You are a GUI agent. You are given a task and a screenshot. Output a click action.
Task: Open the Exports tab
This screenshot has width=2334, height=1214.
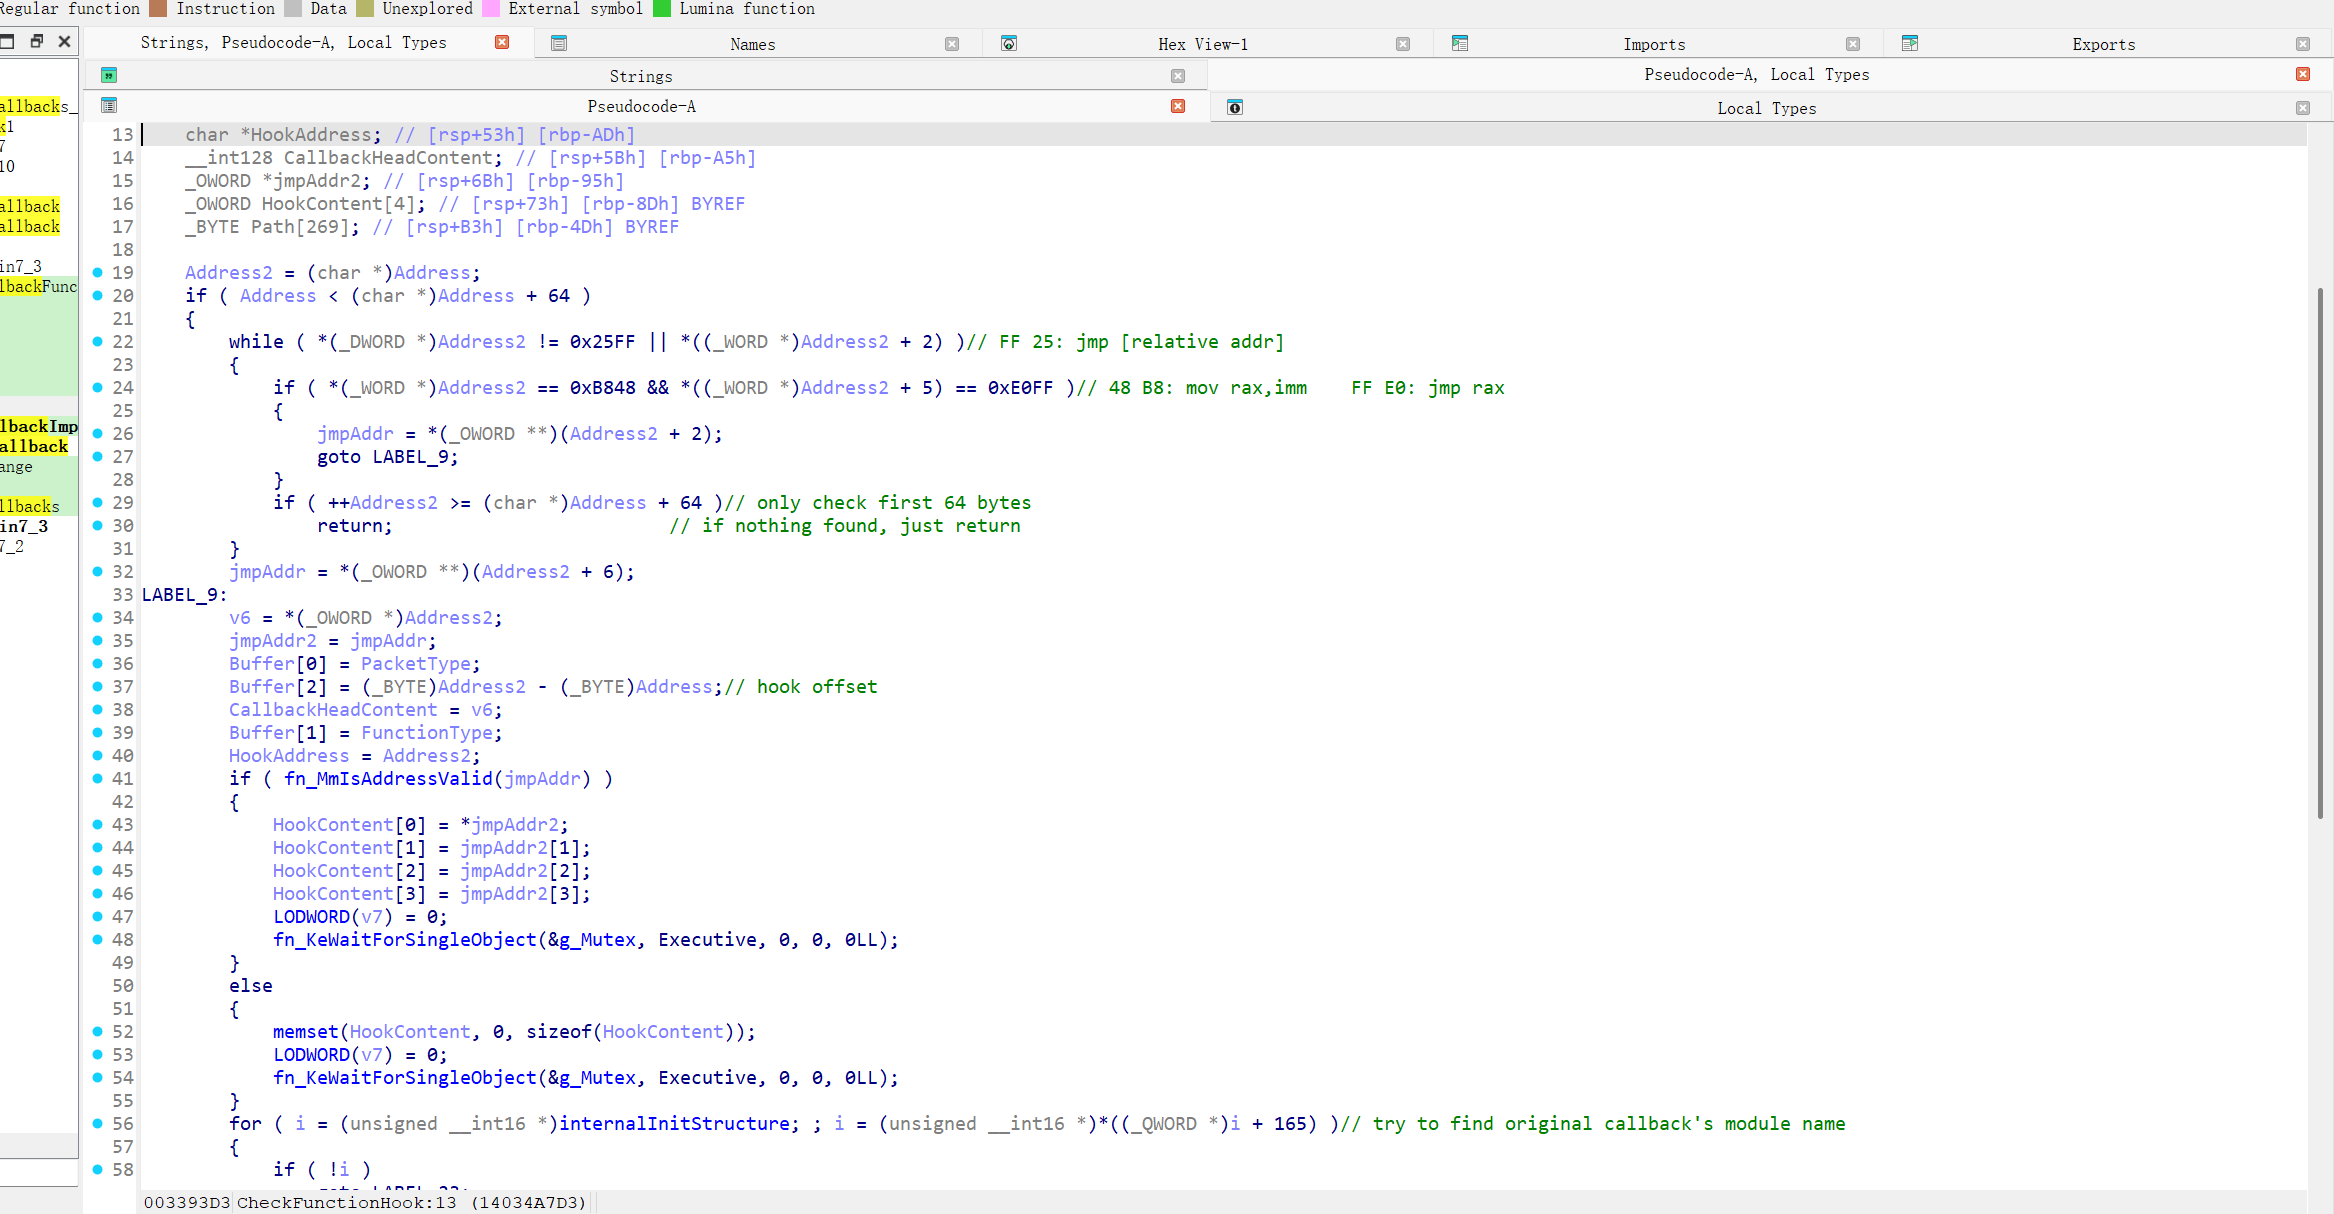click(2104, 44)
